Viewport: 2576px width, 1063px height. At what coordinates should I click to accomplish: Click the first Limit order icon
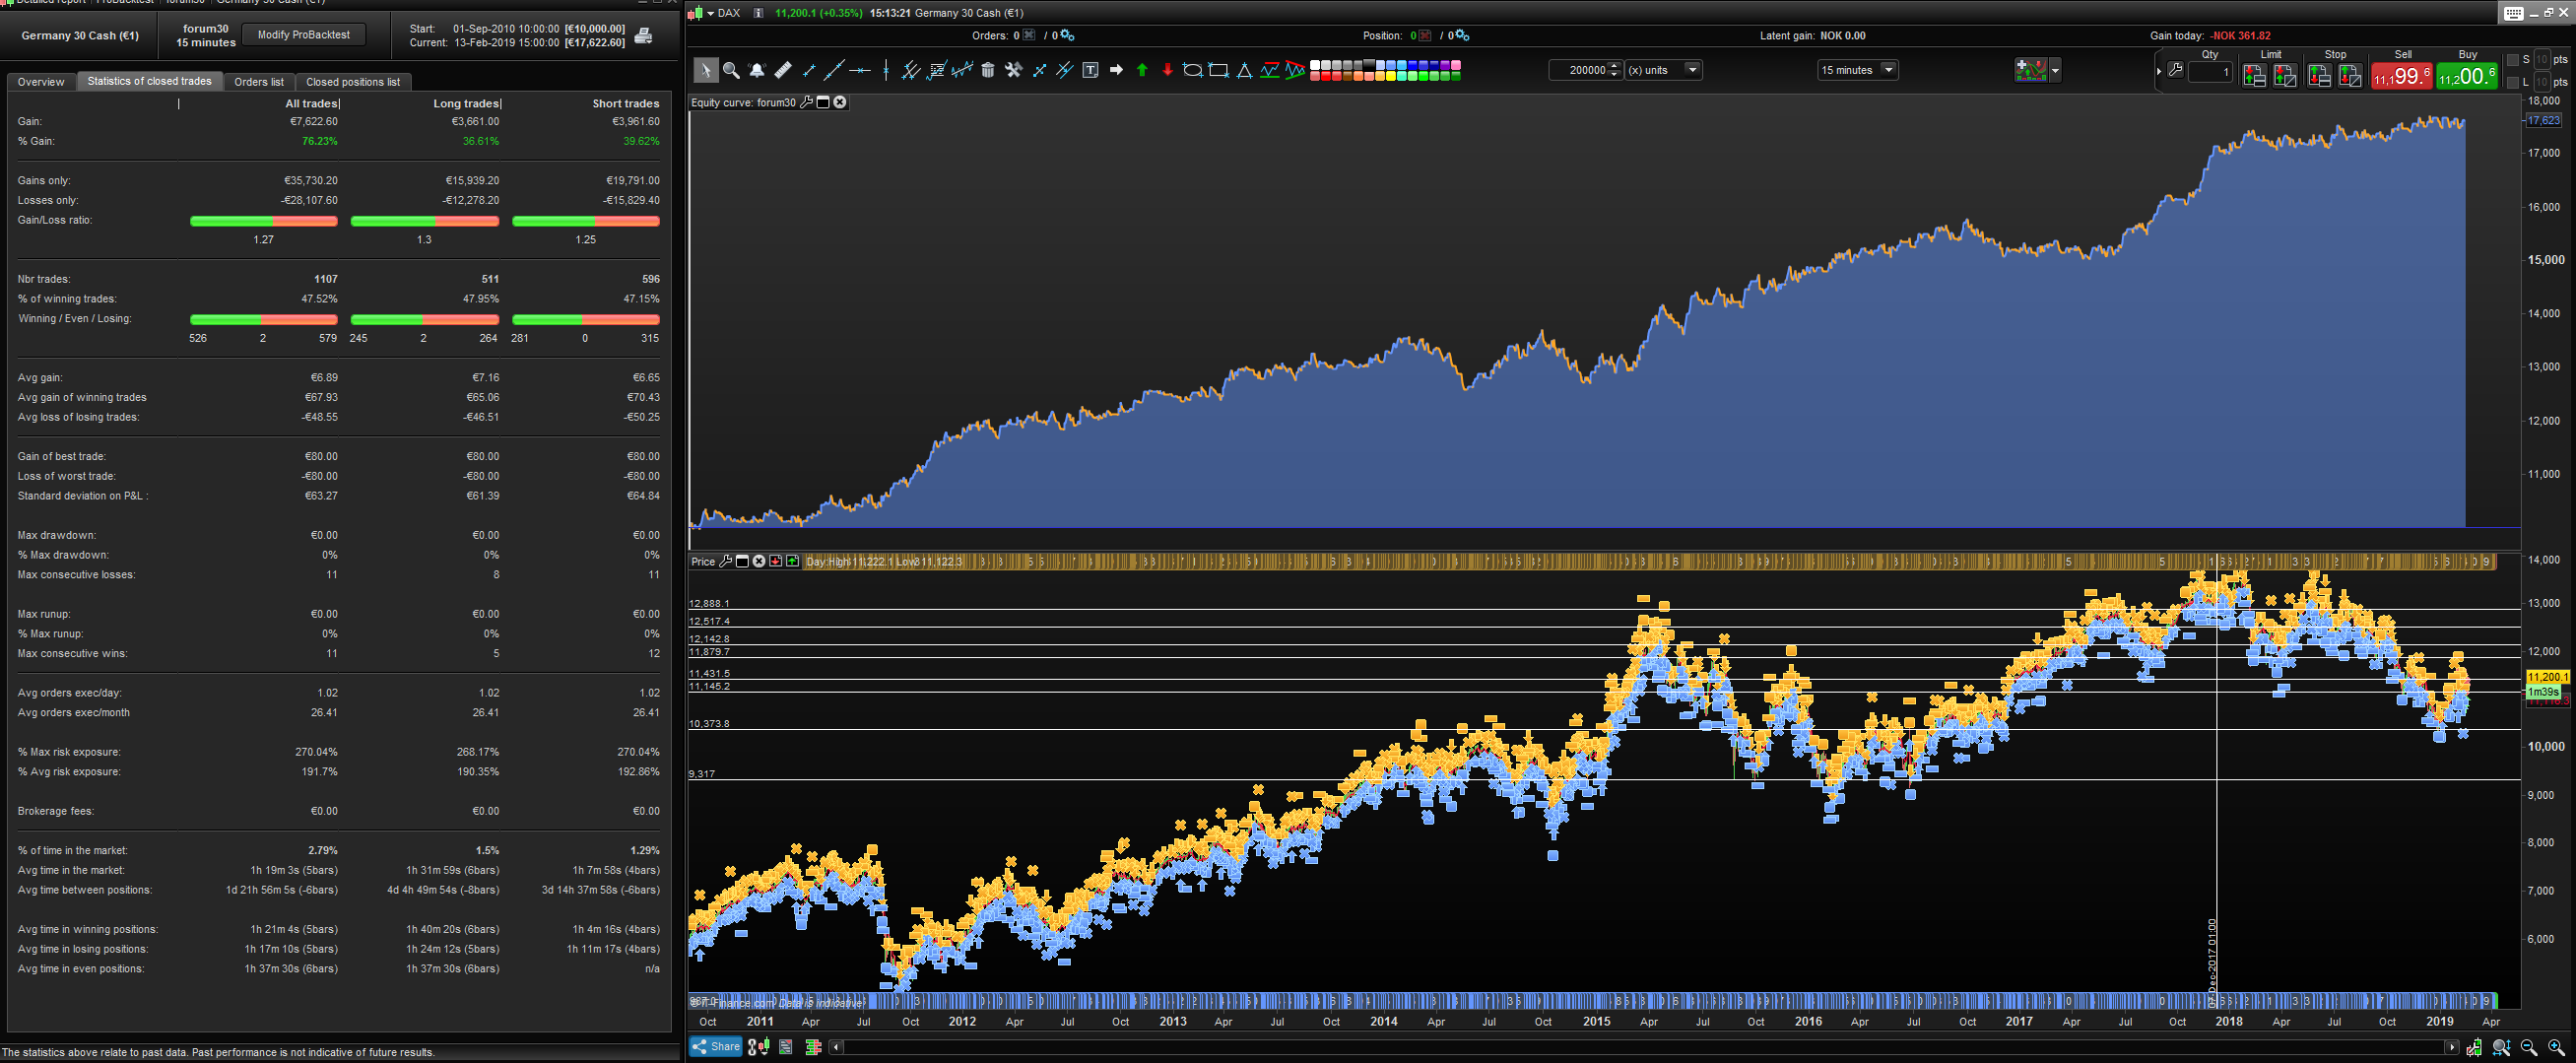pyautogui.click(x=2254, y=75)
